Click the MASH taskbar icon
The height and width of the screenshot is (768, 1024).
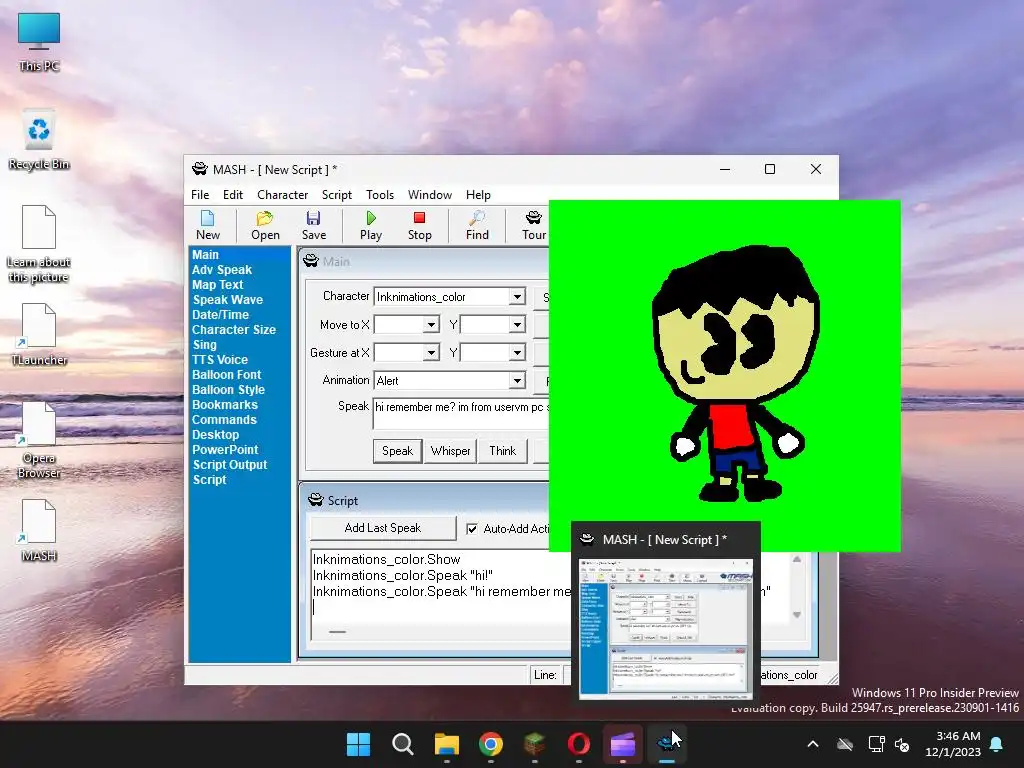click(667, 744)
